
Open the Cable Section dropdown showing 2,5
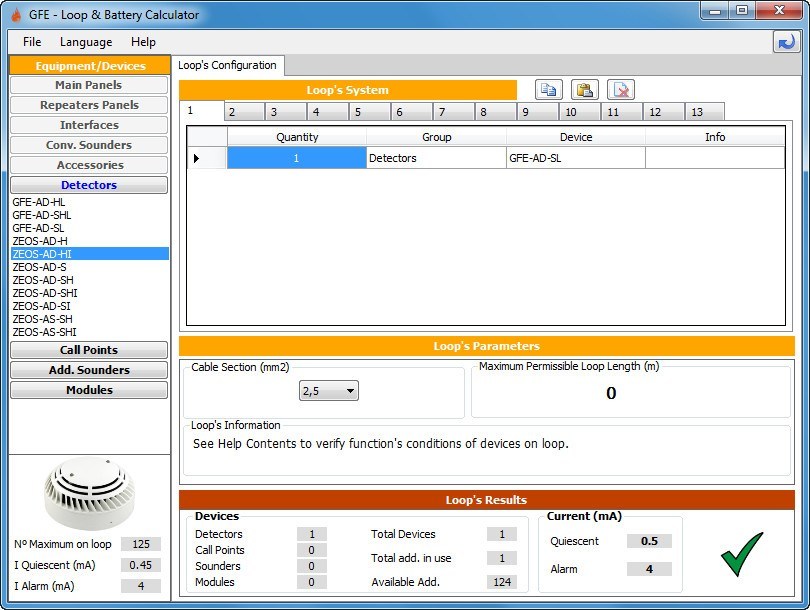click(x=328, y=390)
